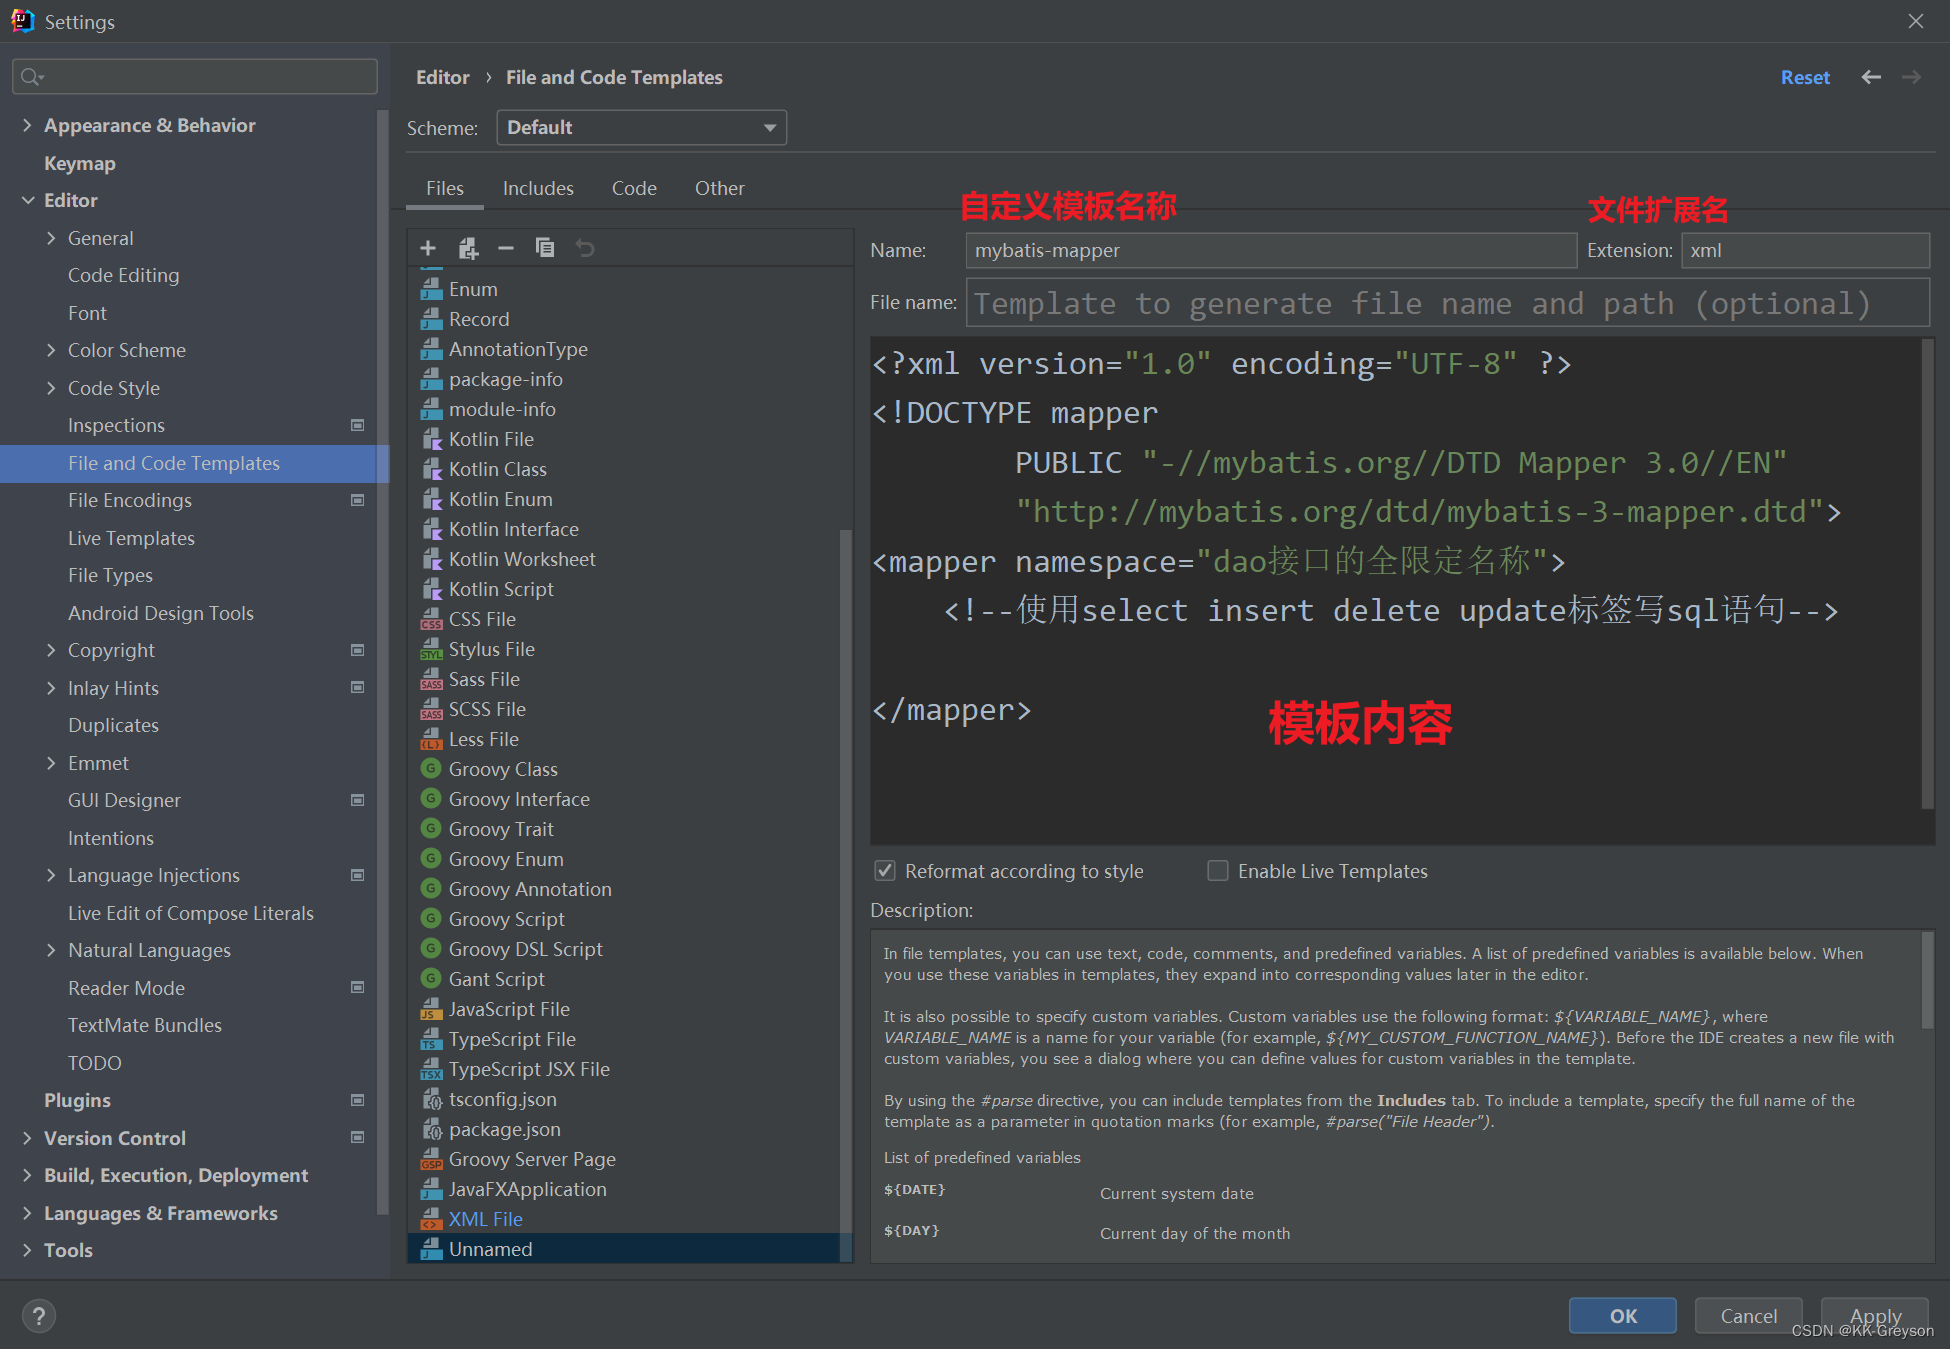Switch to the Other tab

[x=720, y=188]
